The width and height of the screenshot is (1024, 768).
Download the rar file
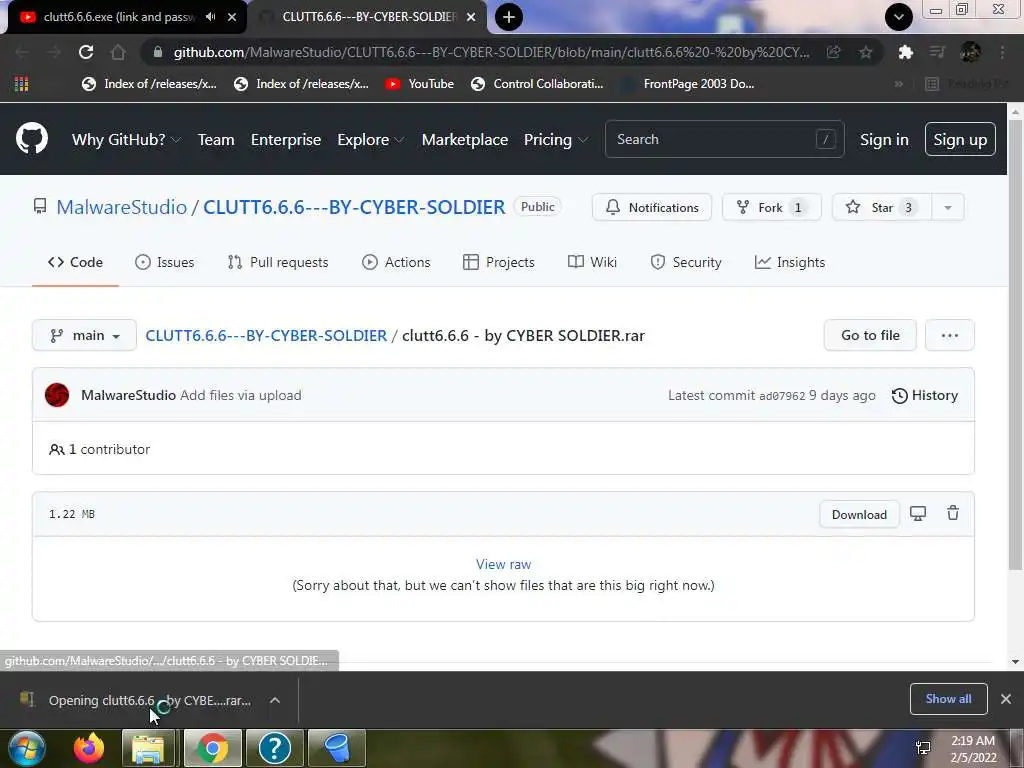coord(859,515)
